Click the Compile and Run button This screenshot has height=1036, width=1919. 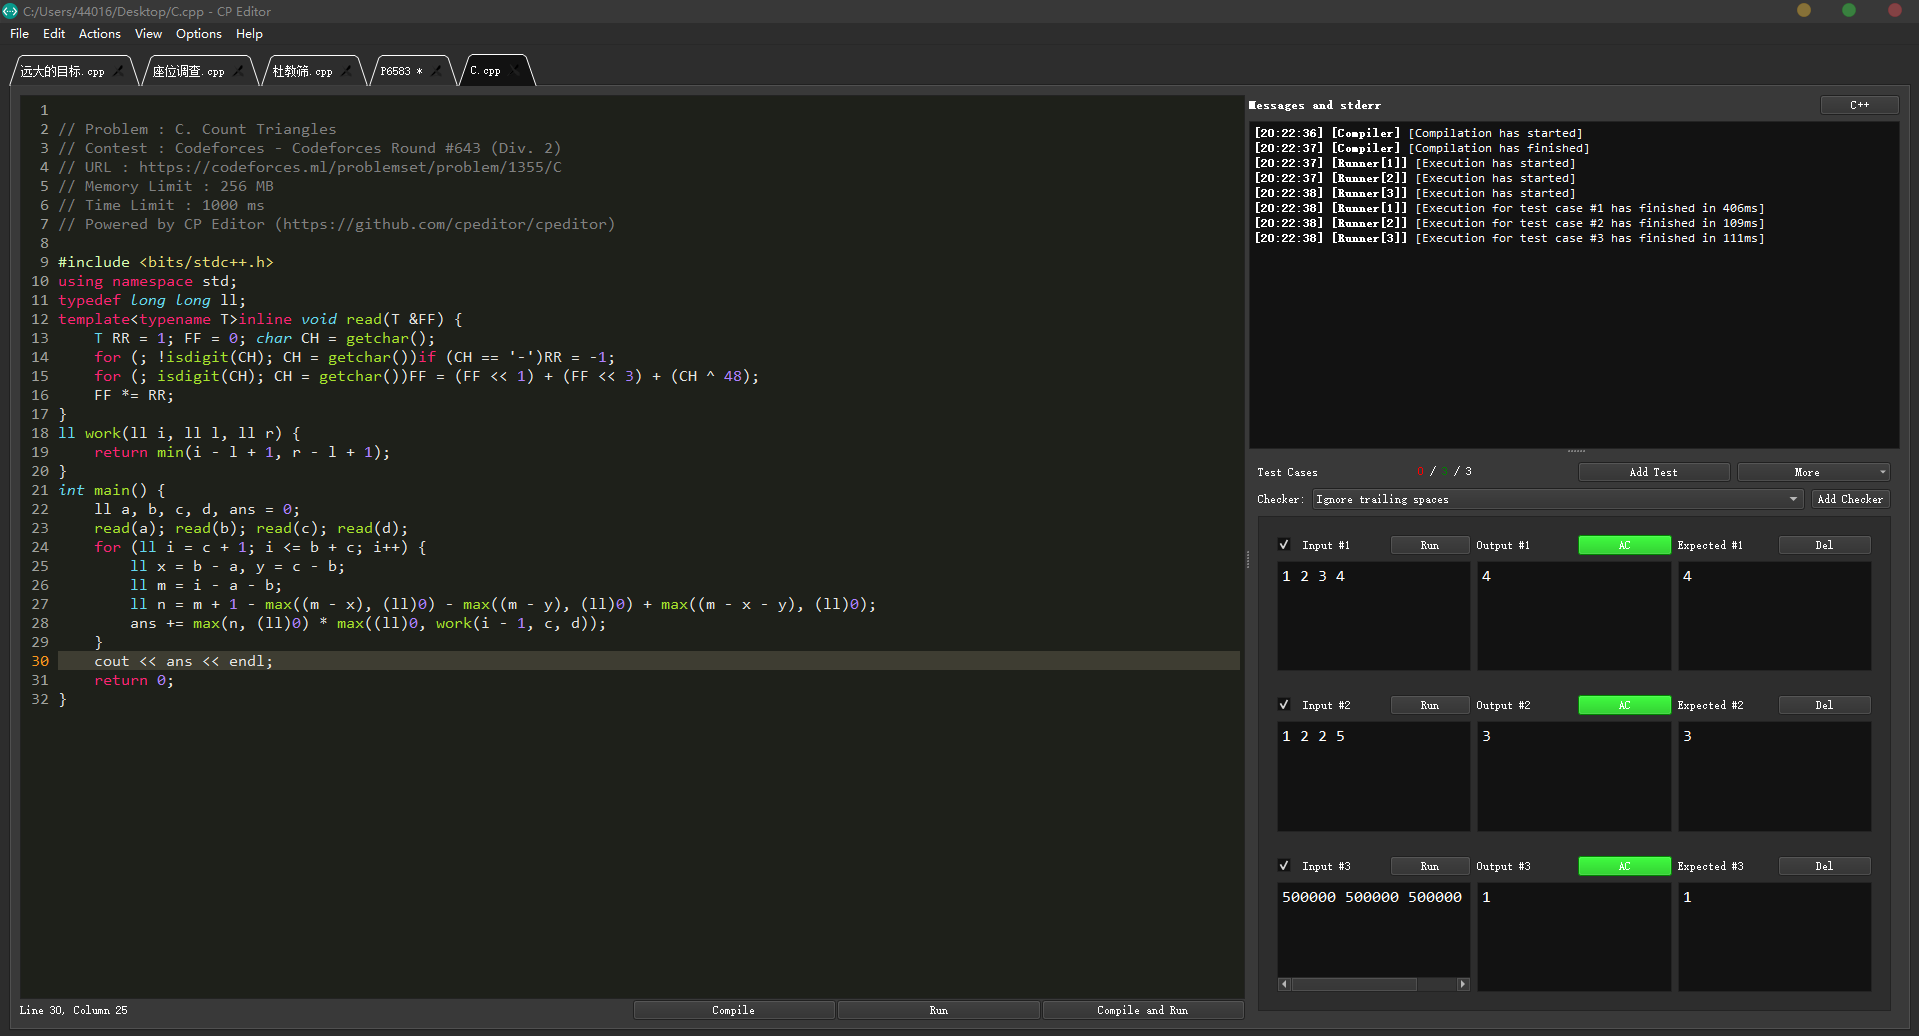pos(1142,1010)
